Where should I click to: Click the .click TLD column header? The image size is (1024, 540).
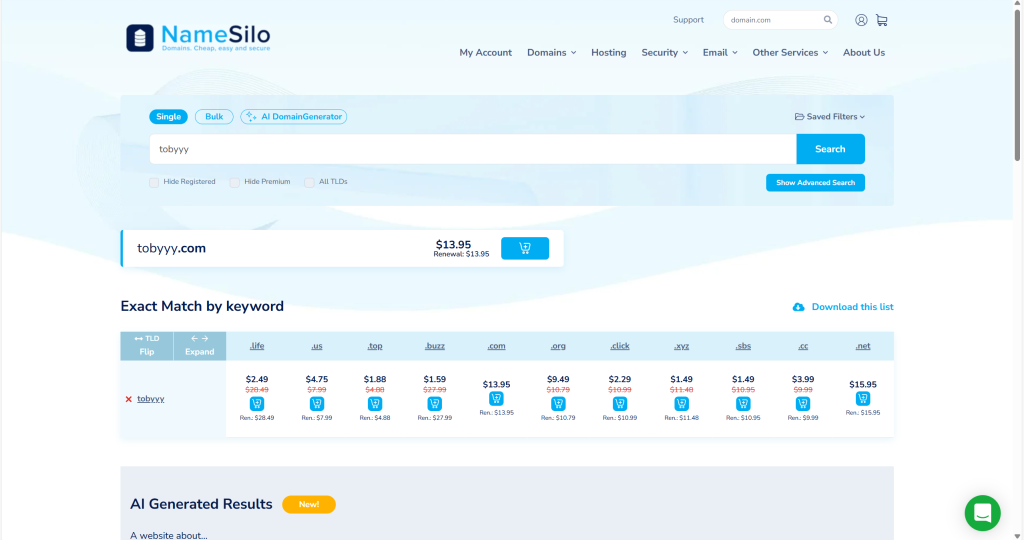point(620,346)
